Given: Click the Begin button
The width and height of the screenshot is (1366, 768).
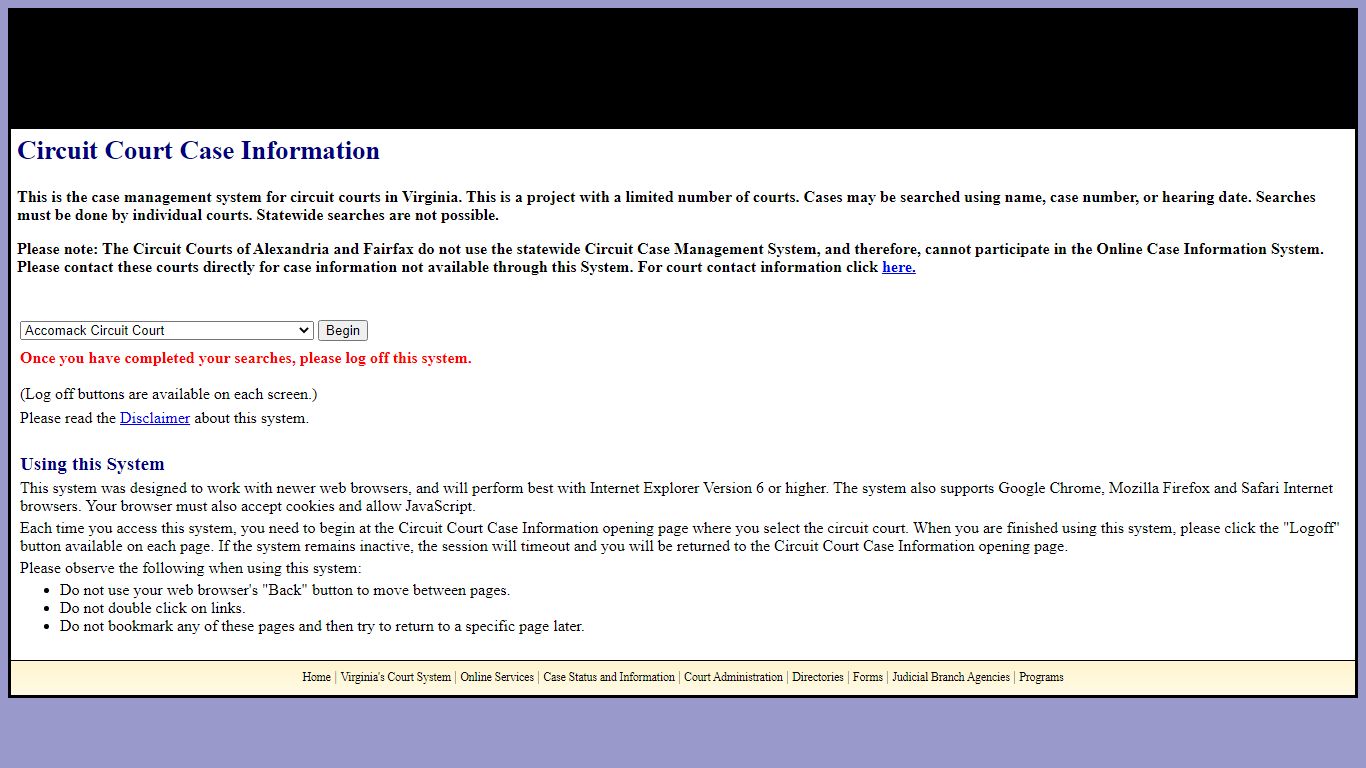Looking at the screenshot, I should click(x=343, y=331).
